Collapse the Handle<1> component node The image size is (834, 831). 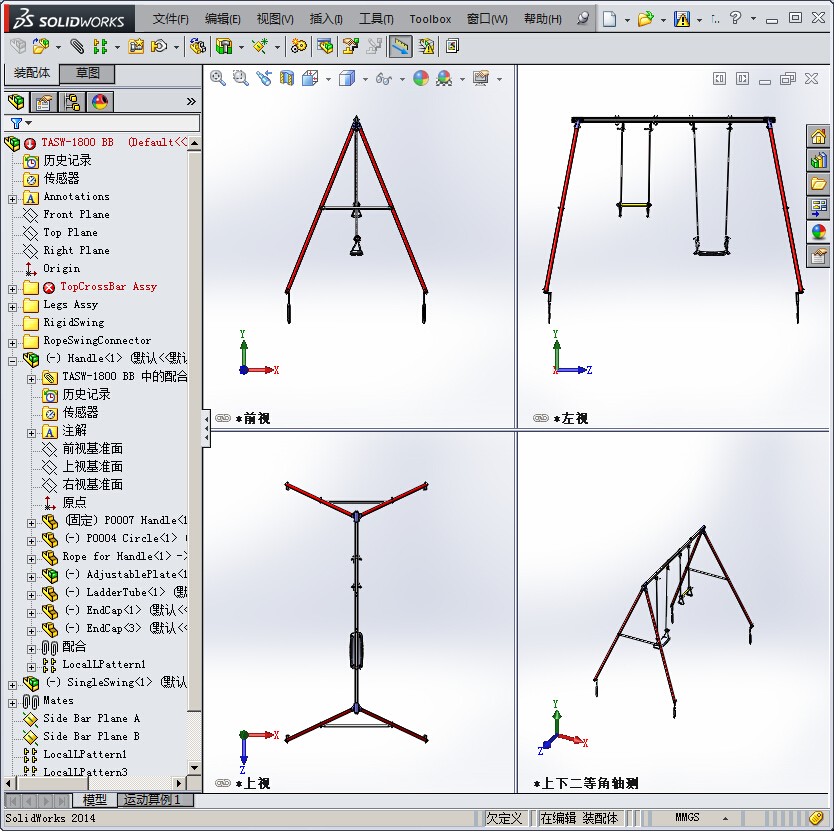coord(13,361)
